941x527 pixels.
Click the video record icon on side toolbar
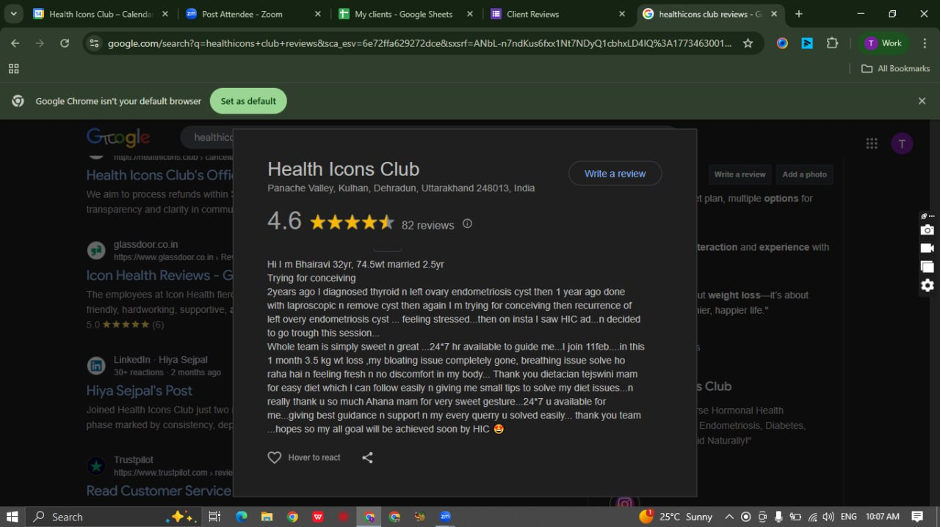pyautogui.click(x=927, y=248)
